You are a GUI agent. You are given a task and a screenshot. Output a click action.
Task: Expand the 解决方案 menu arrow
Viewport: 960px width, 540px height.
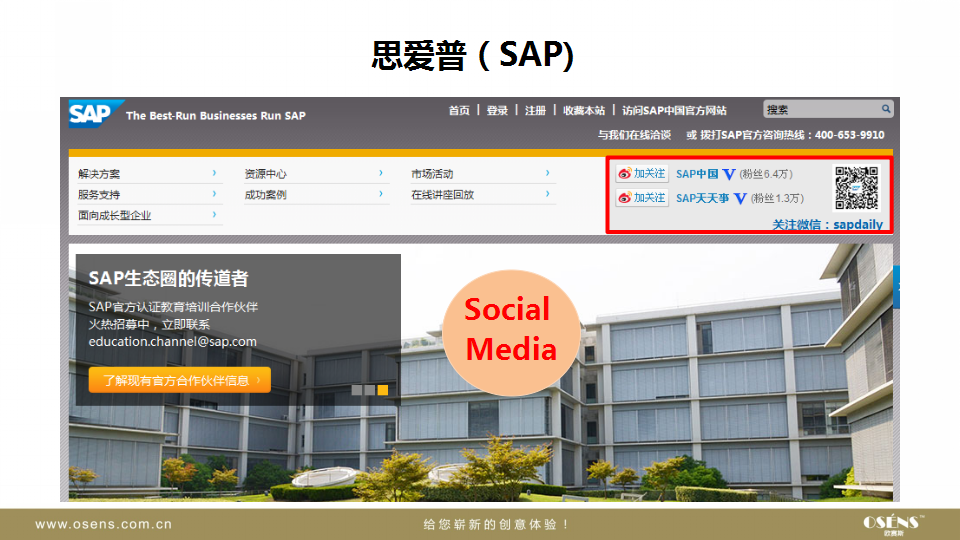[214, 173]
